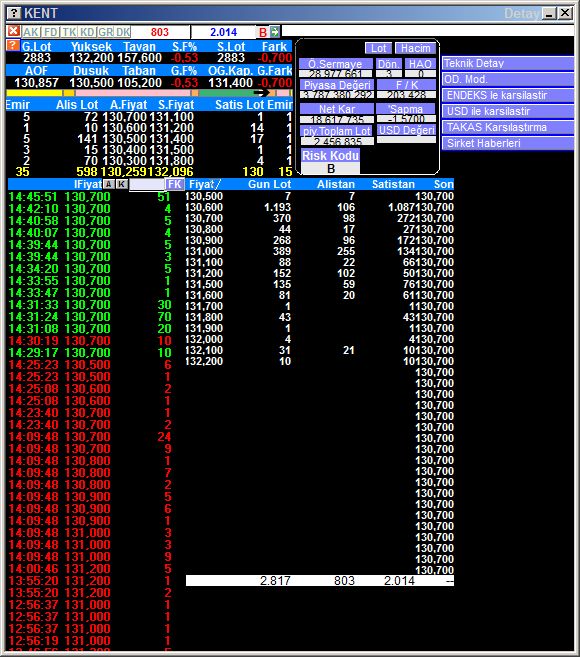Switch to the Hacim tab
This screenshot has height=657, width=580.
coord(415,48)
